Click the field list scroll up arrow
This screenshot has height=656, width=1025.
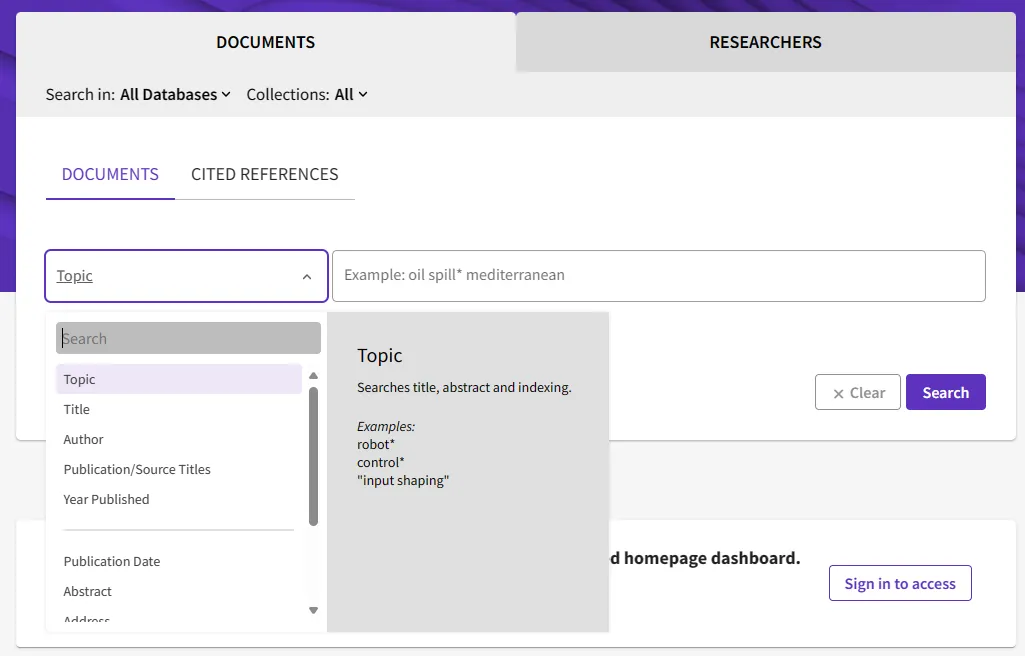[x=313, y=376]
